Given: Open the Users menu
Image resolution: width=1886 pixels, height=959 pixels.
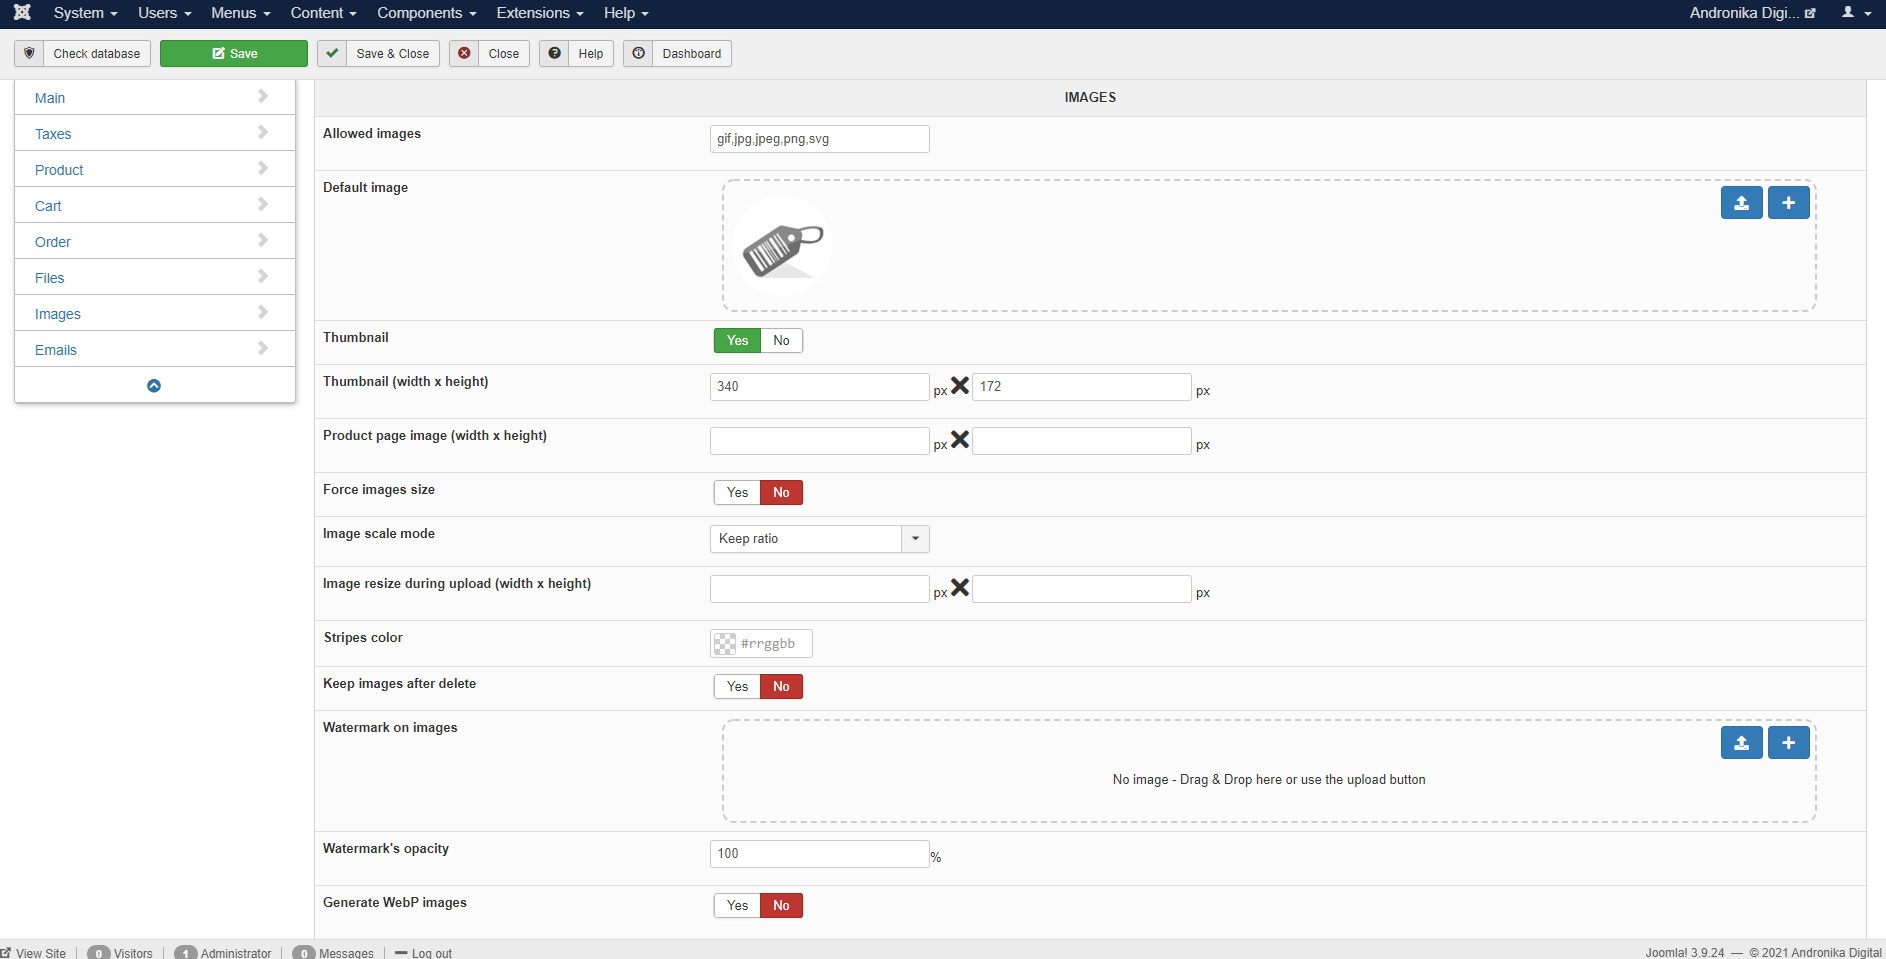Looking at the screenshot, I should [164, 13].
